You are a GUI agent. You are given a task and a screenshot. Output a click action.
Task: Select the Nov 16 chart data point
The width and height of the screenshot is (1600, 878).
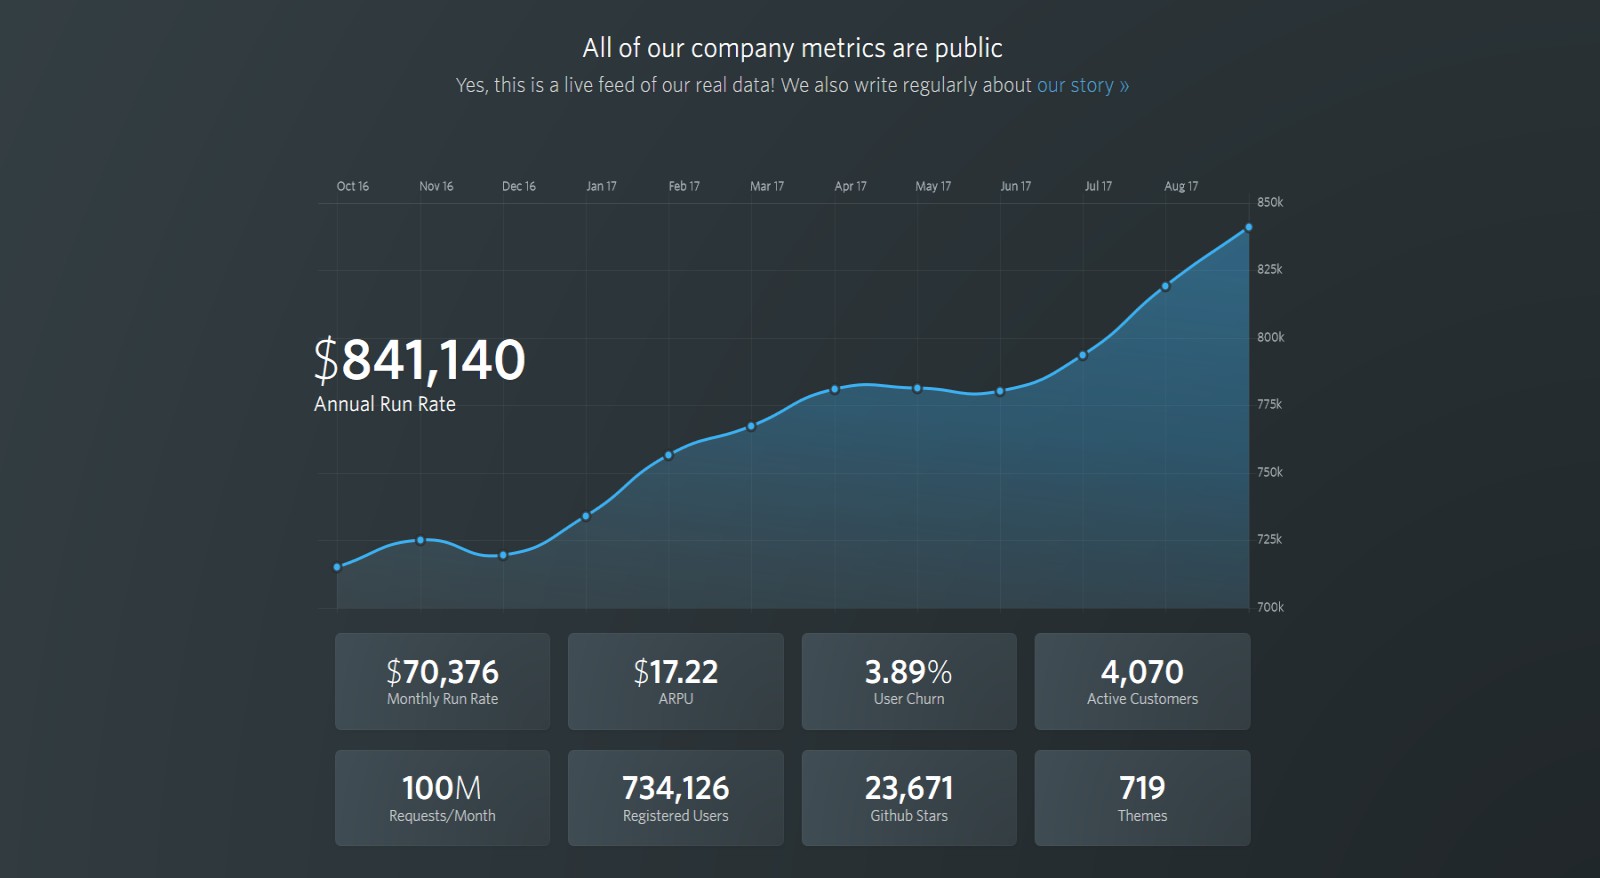pyautogui.click(x=420, y=540)
